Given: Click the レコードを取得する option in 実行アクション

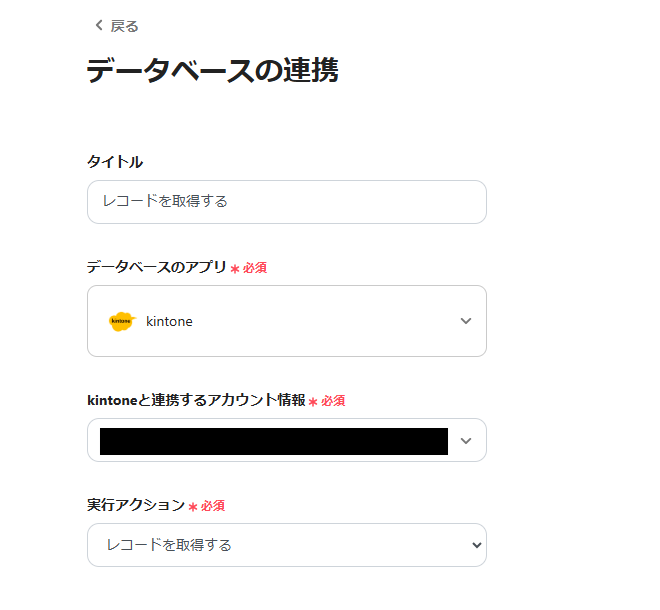Looking at the screenshot, I should (169, 545).
